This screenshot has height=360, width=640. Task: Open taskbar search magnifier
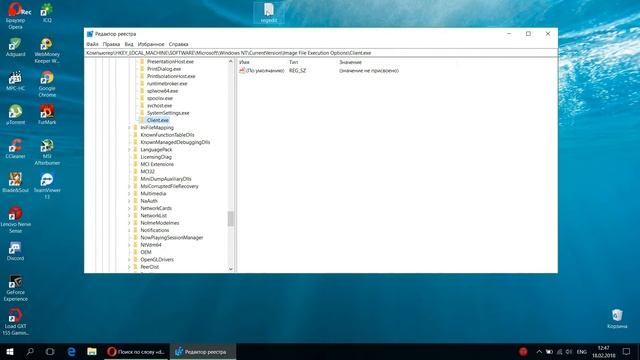(30, 351)
